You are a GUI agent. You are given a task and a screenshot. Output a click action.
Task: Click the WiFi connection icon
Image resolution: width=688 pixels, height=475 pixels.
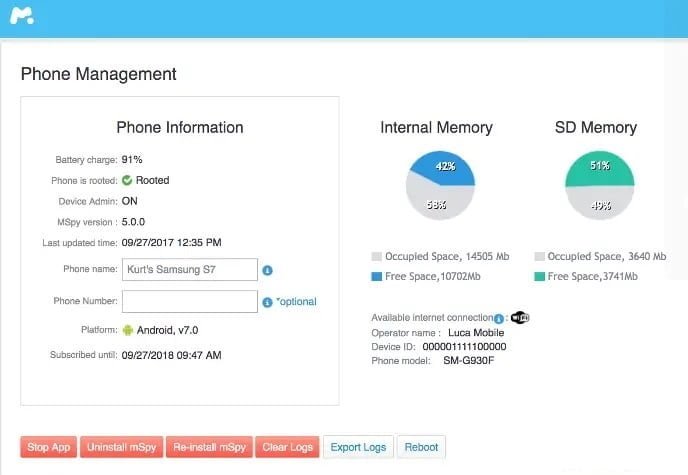(520, 317)
